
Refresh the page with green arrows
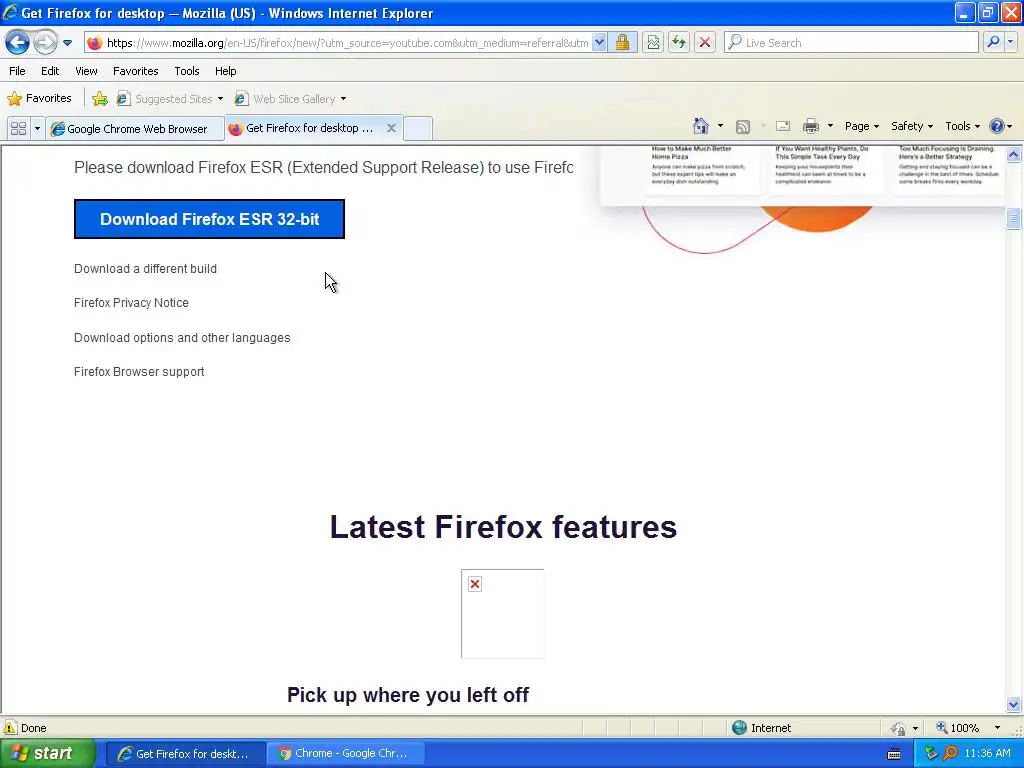point(679,43)
